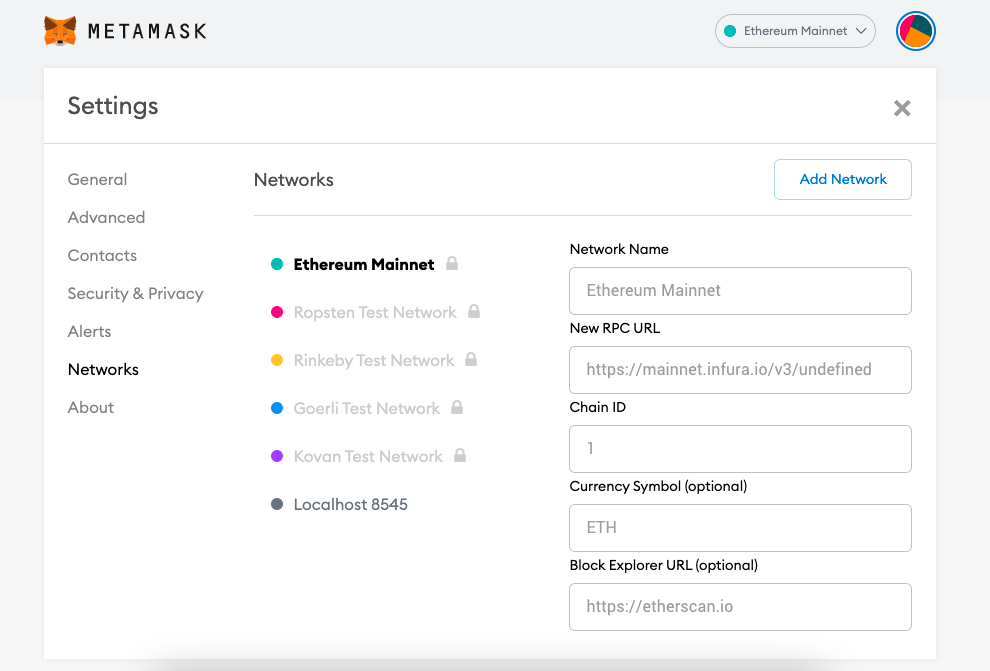Open Security & Privacy settings
The height and width of the screenshot is (671, 990).
point(135,294)
